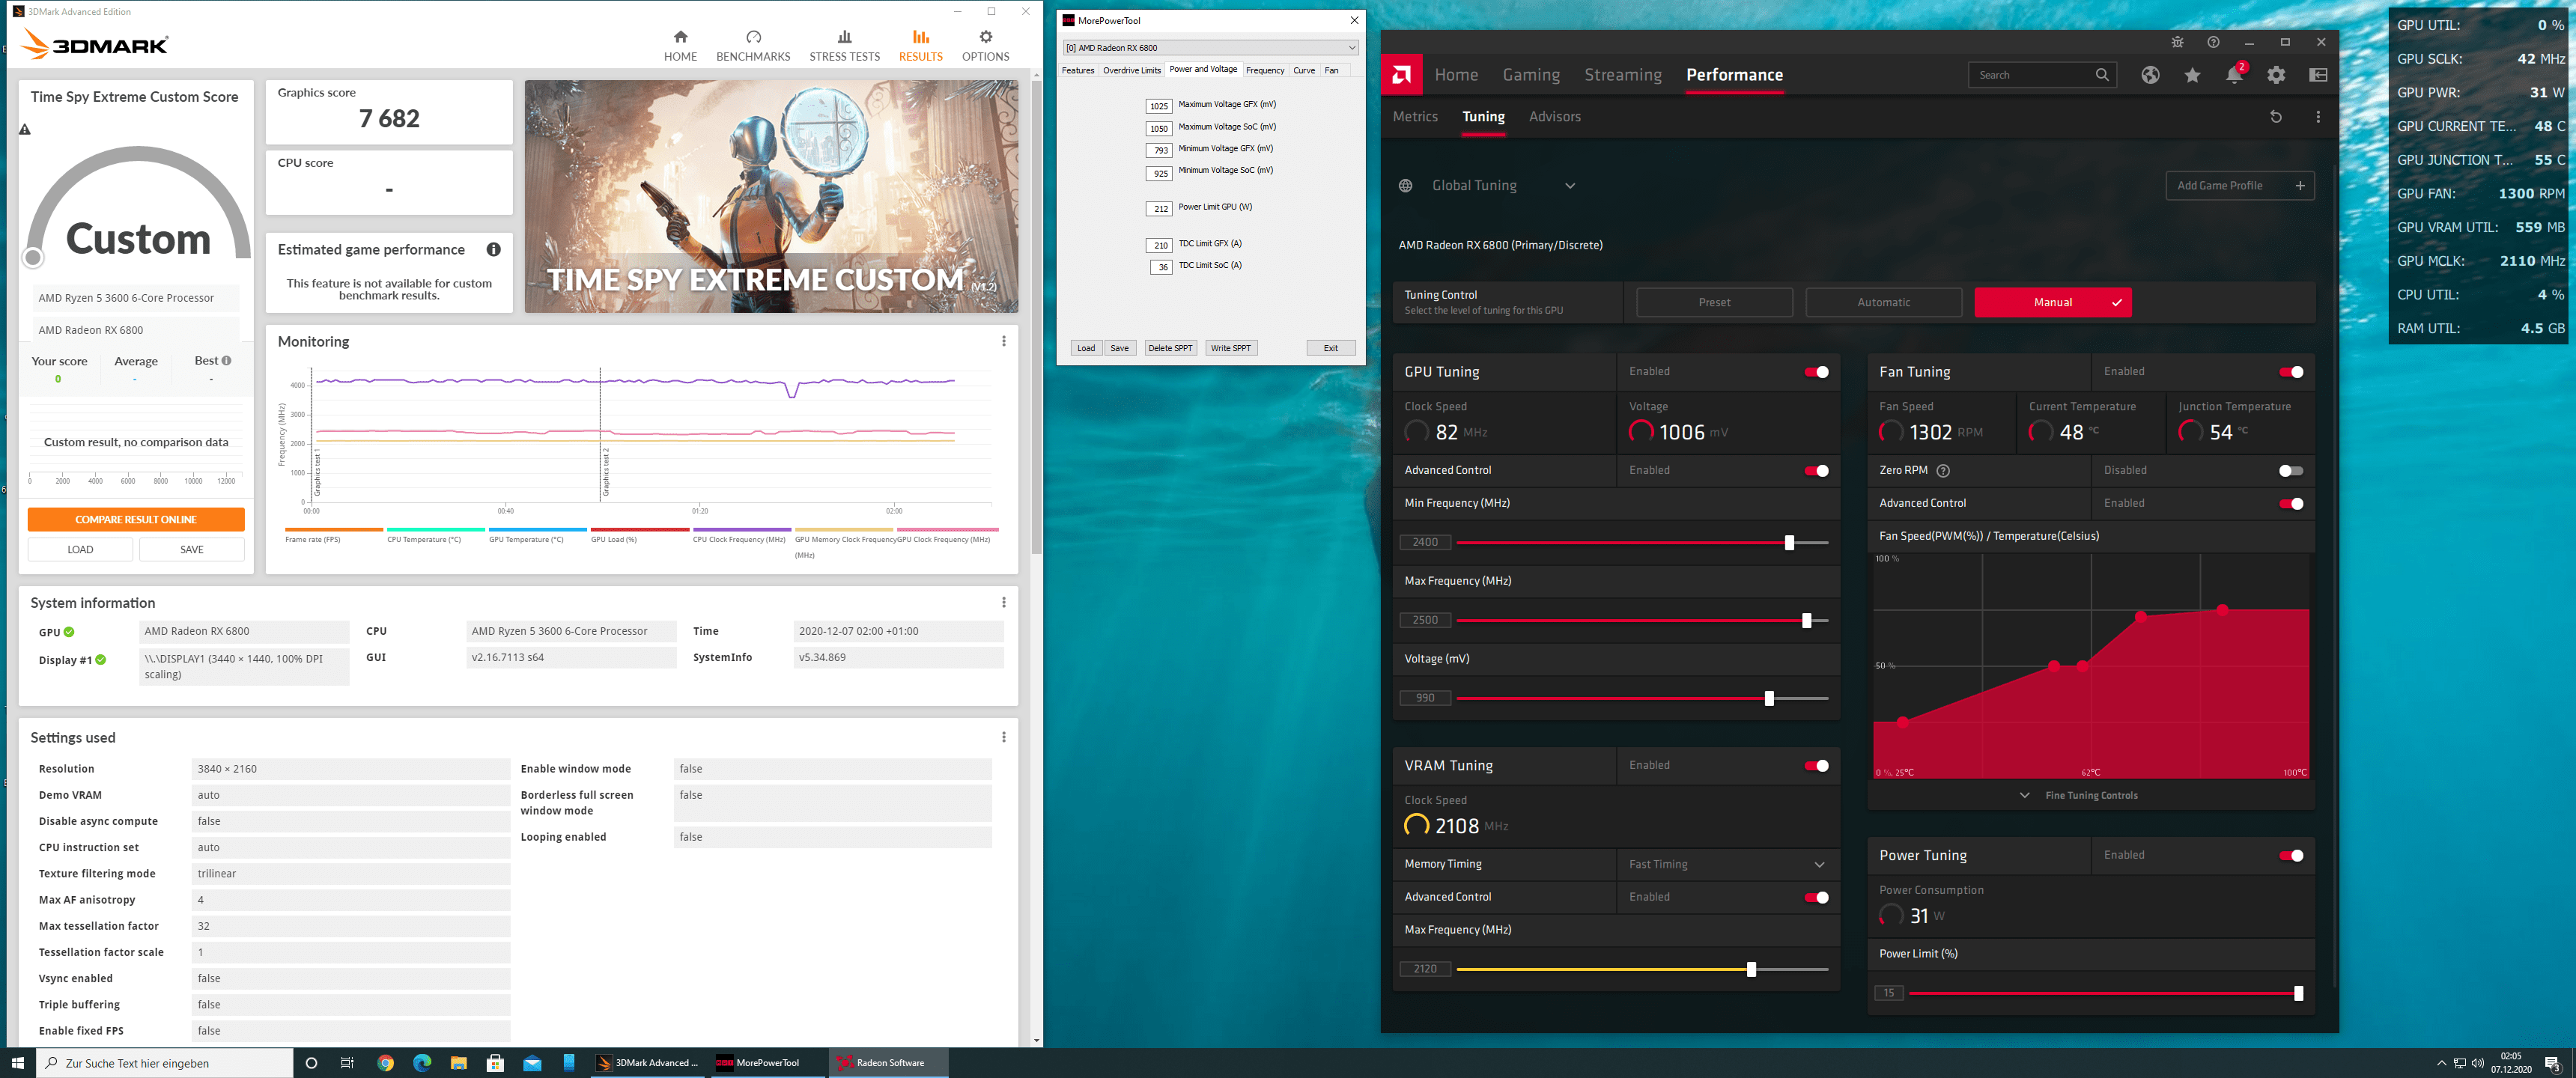Viewport: 2576px width, 1078px height.
Task: Open Radeon help question mark icon
Action: [x=2213, y=42]
